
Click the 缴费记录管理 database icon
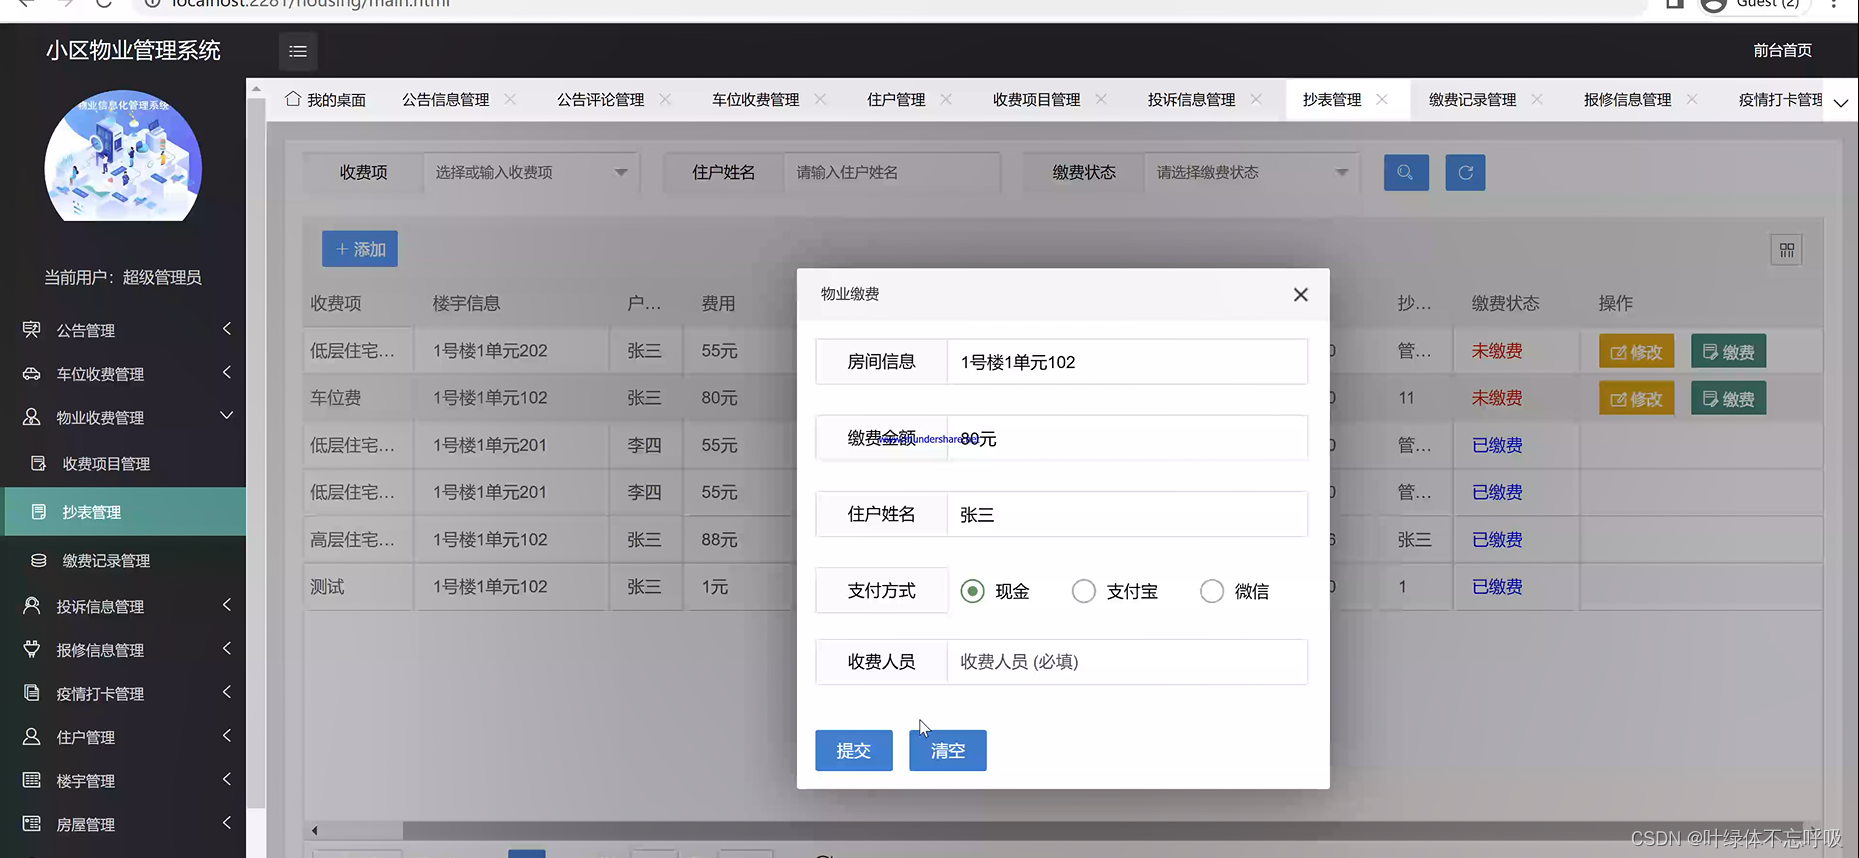[38, 560]
